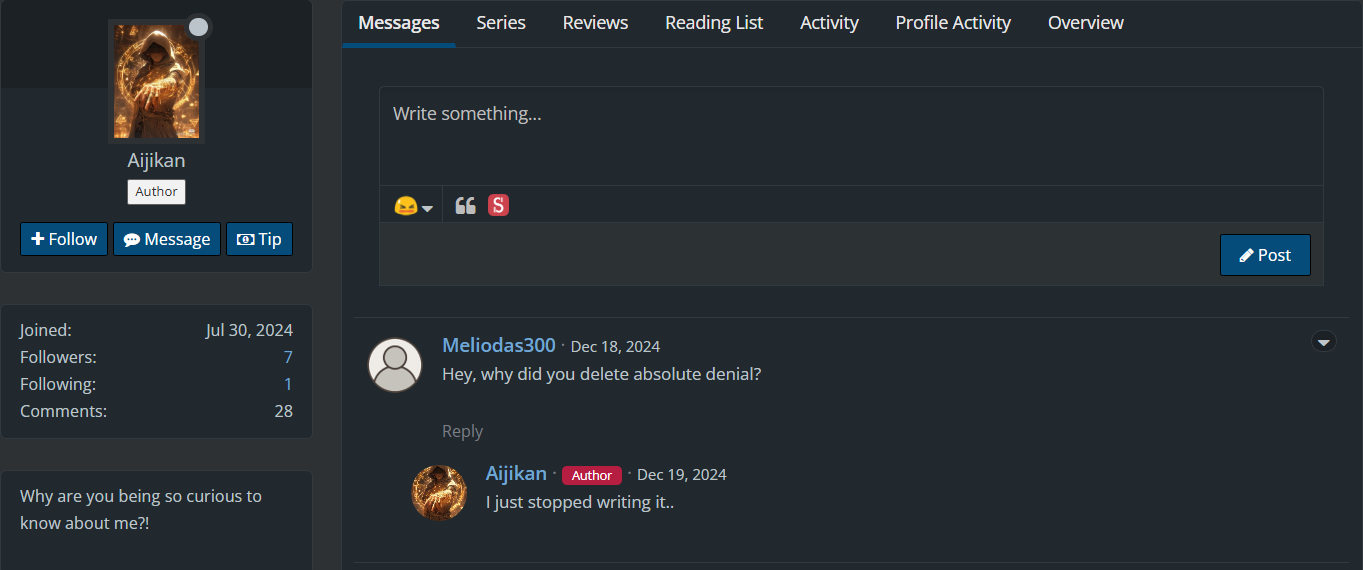Screen dimensions: 1363x570
Task: Open the Meliodas300 username link
Action: coord(498,345)
